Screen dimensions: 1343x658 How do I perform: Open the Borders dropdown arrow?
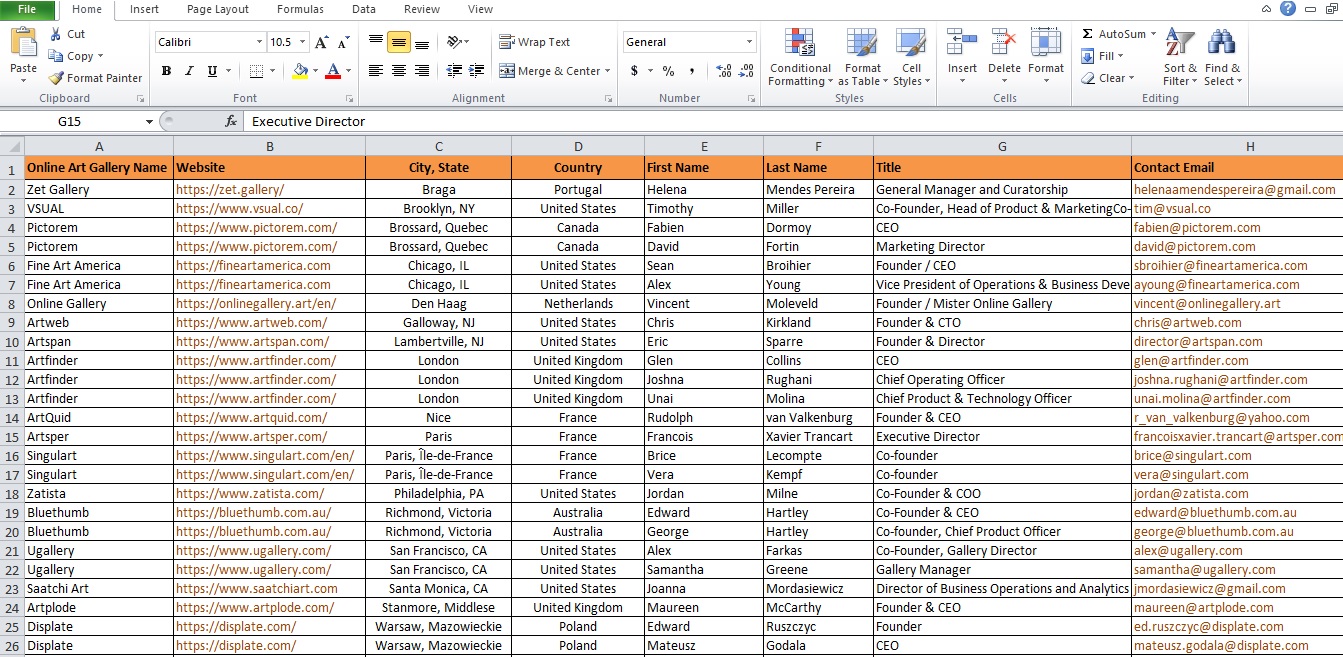pyautogui.click(x=271, y=71)
